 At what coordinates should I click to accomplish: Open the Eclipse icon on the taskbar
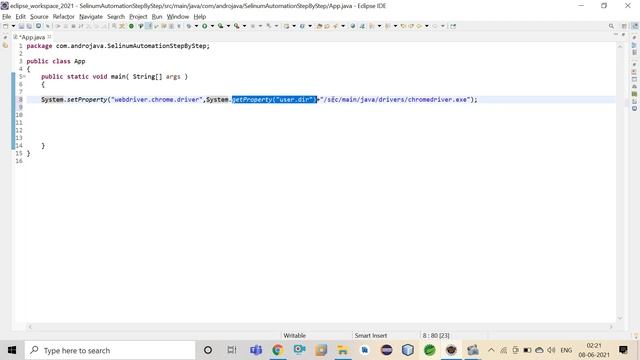pyautogui.click(x=387, y=350)
